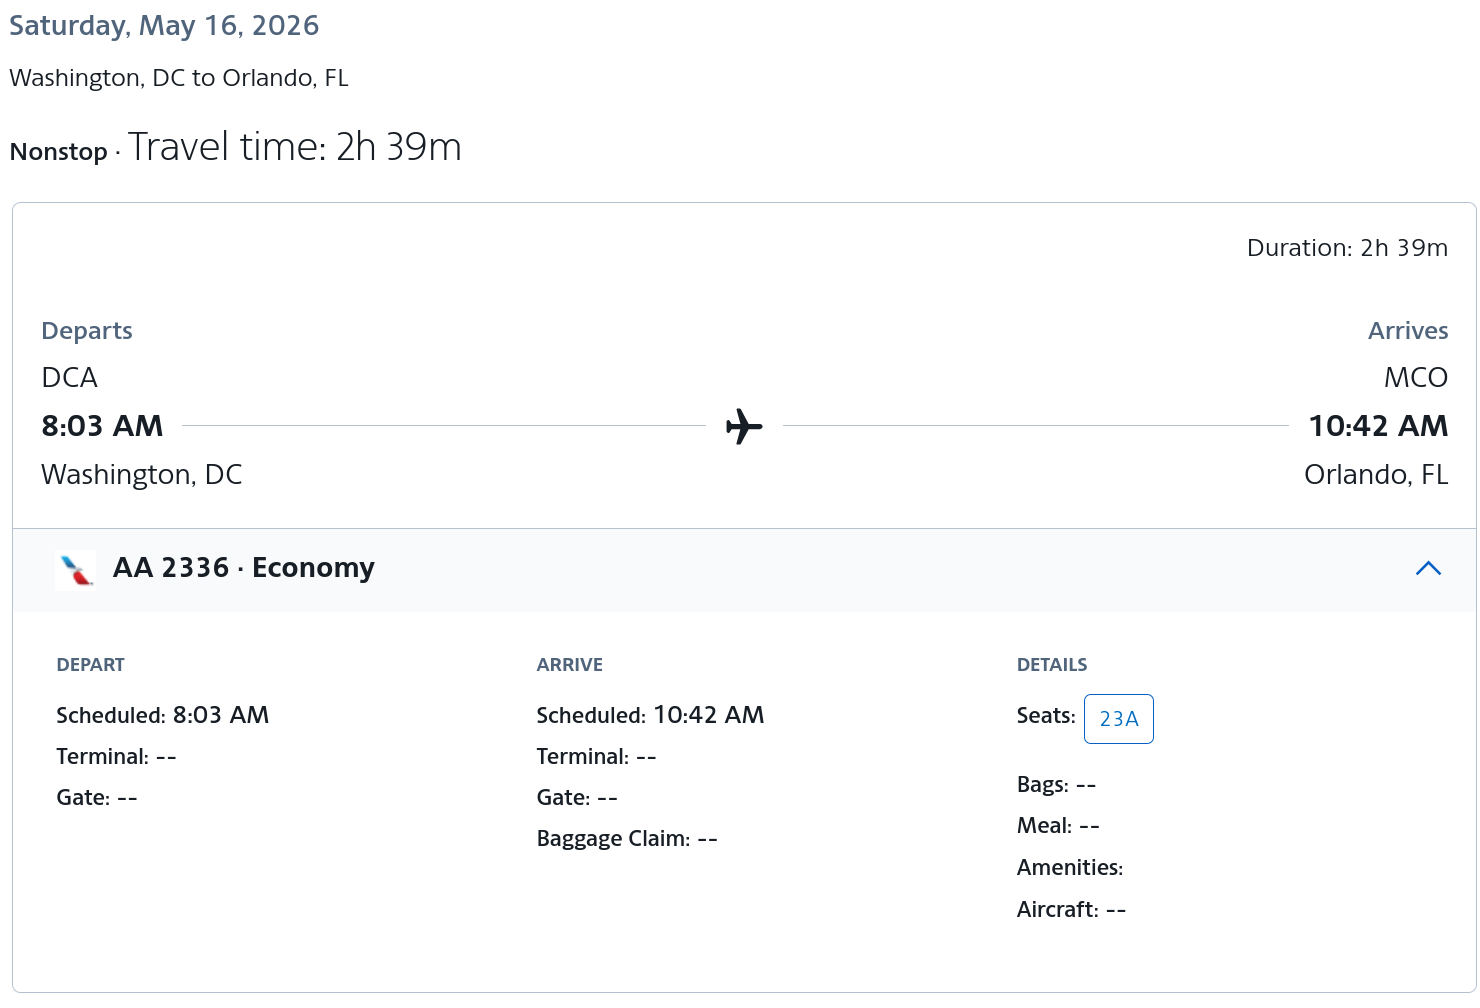
Task: Click the airplane icon between departure and arrival
Action: (x=744, y=426)
